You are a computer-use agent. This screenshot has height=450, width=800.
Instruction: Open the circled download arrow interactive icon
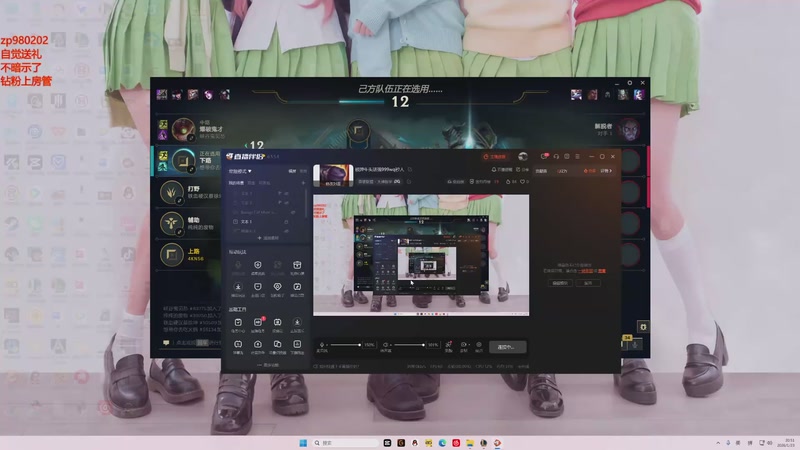[x=238, y=287]
